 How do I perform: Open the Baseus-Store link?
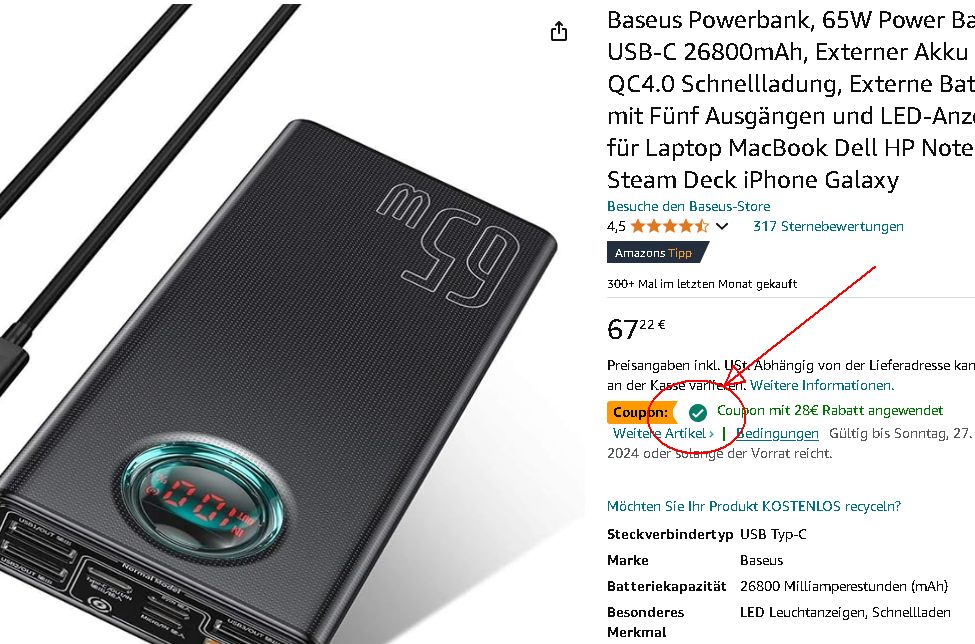coord(688,206)
